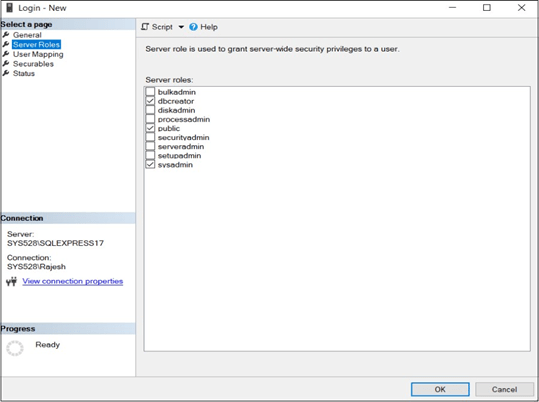Click the progress Ready spinner indicator
The height and width of the screenshot is (402, 539).
point(15,348)
